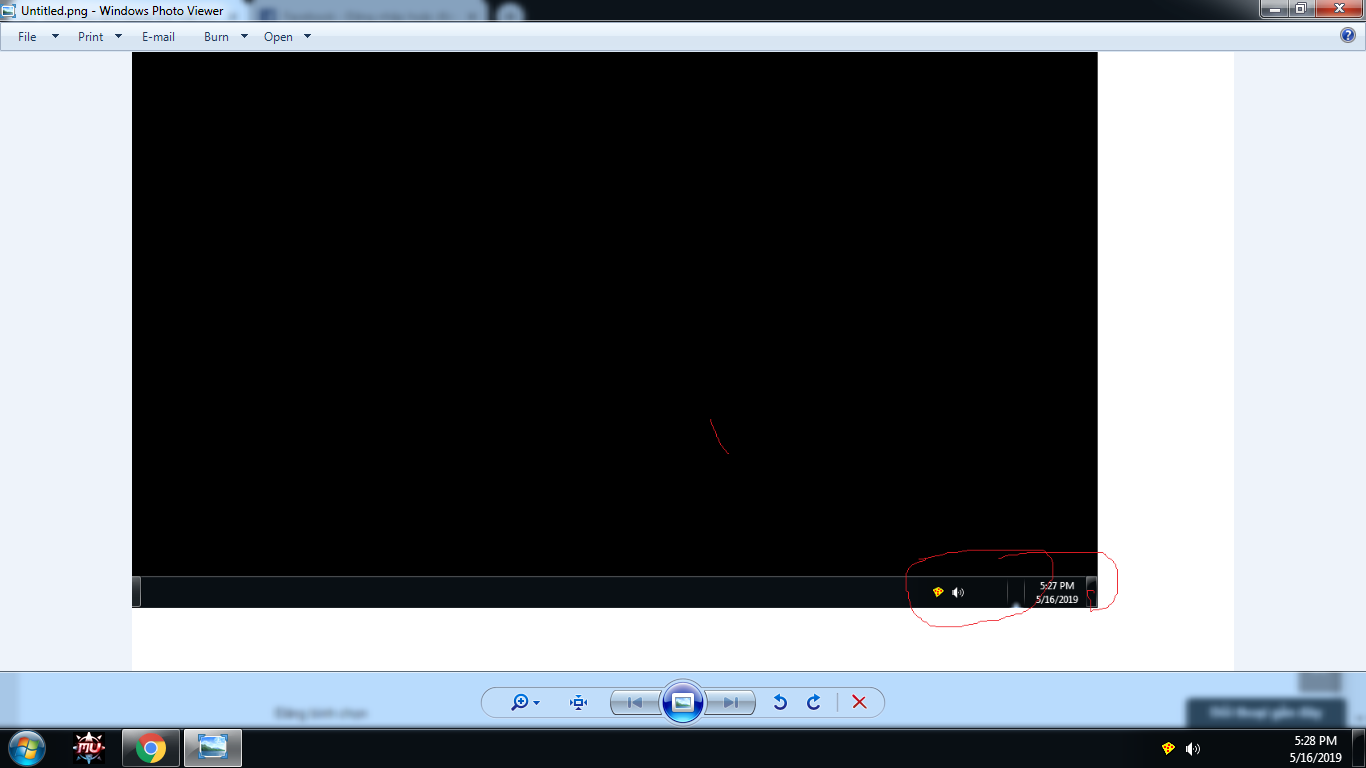Click the E-mail menu item
This screenshot has height=768, width=1366.
click(x=158, y=37)
